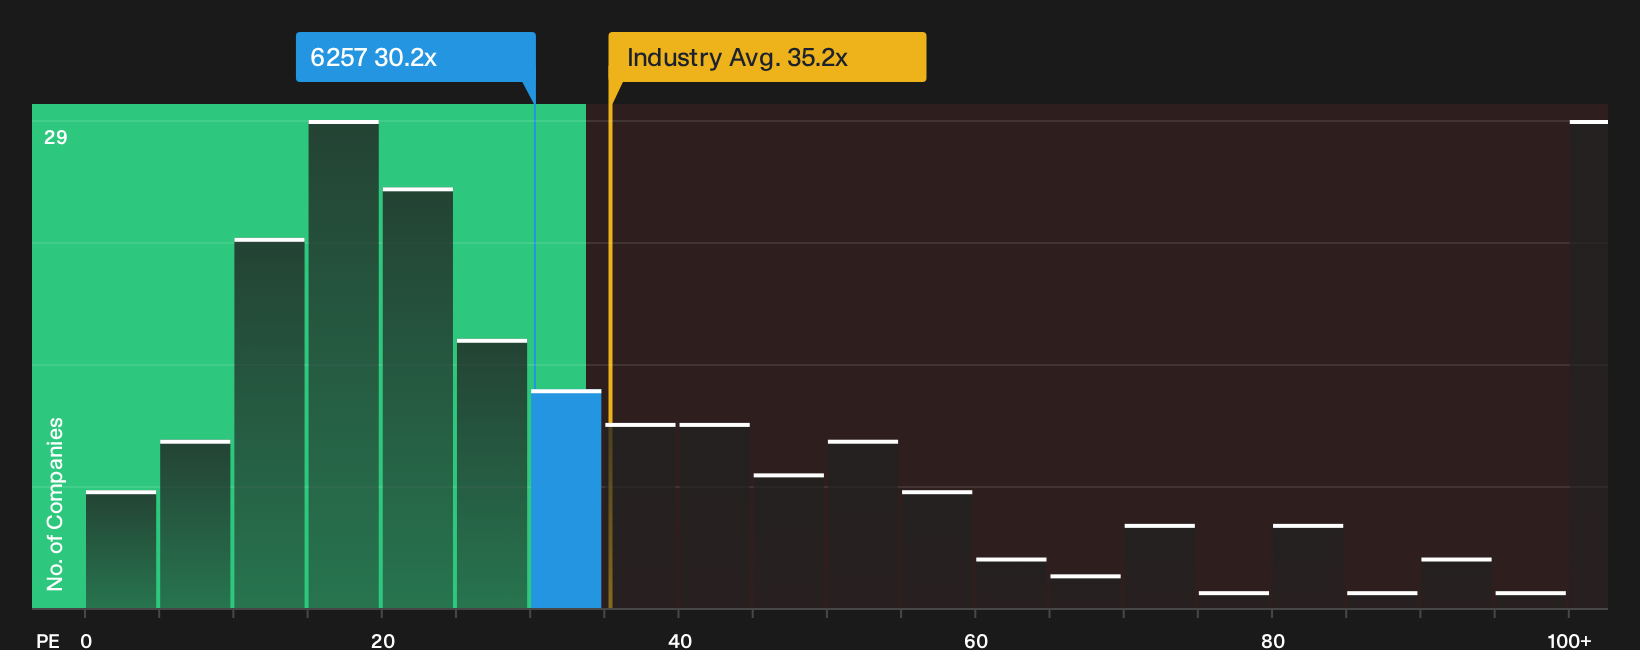The width and height of the screenshot is (1640, 650).
Task: Click the green bar for PE 10-15
Action: [270, 424]
